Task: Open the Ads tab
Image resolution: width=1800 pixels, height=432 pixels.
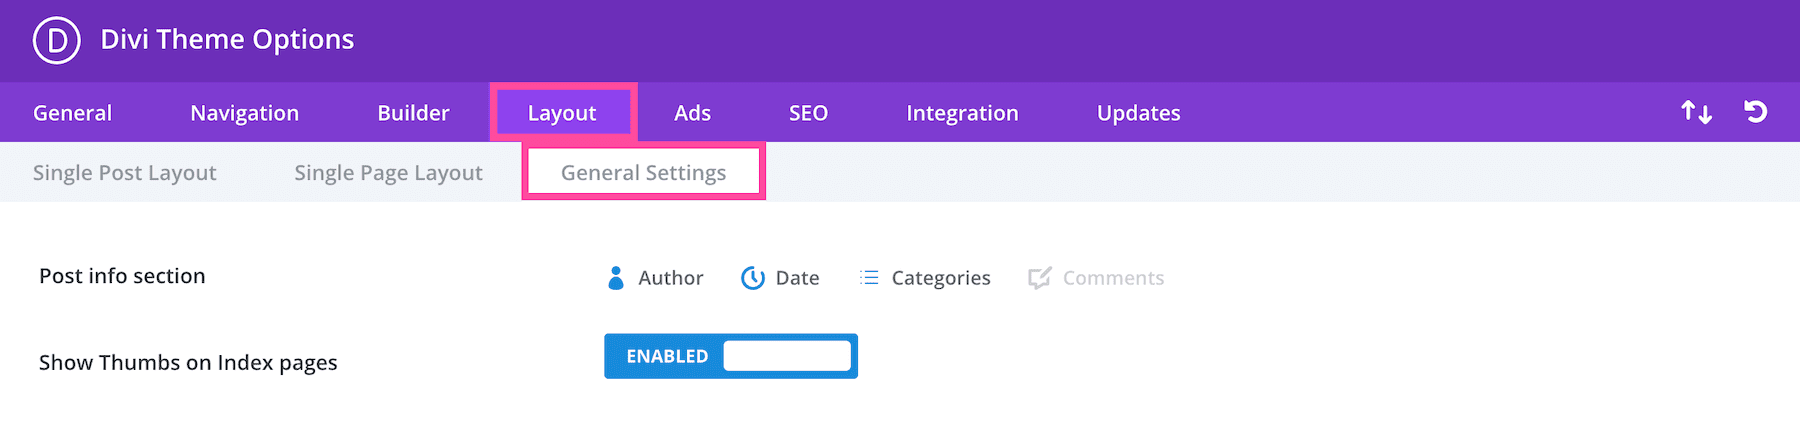Action: coord(692,113)
